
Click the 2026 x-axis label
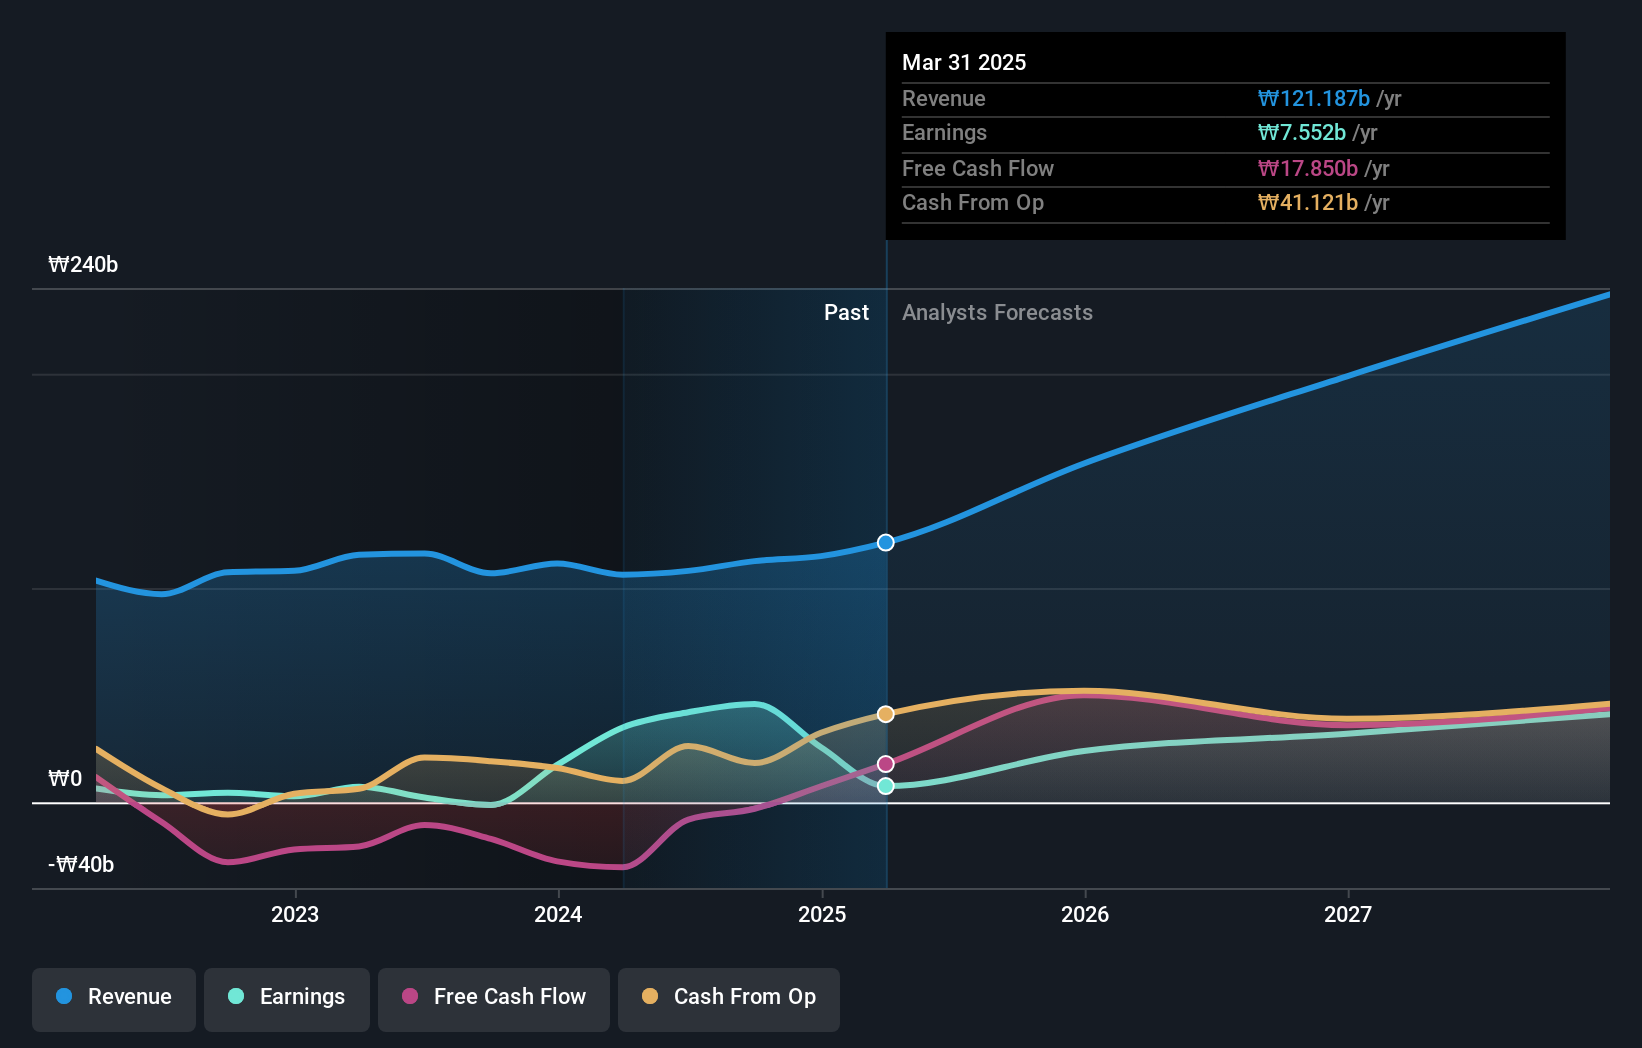coord(1085,914)
